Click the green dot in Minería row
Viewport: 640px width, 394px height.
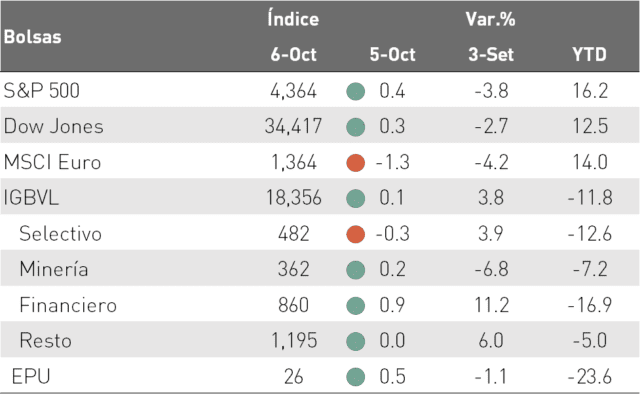[x=356, y=270]
